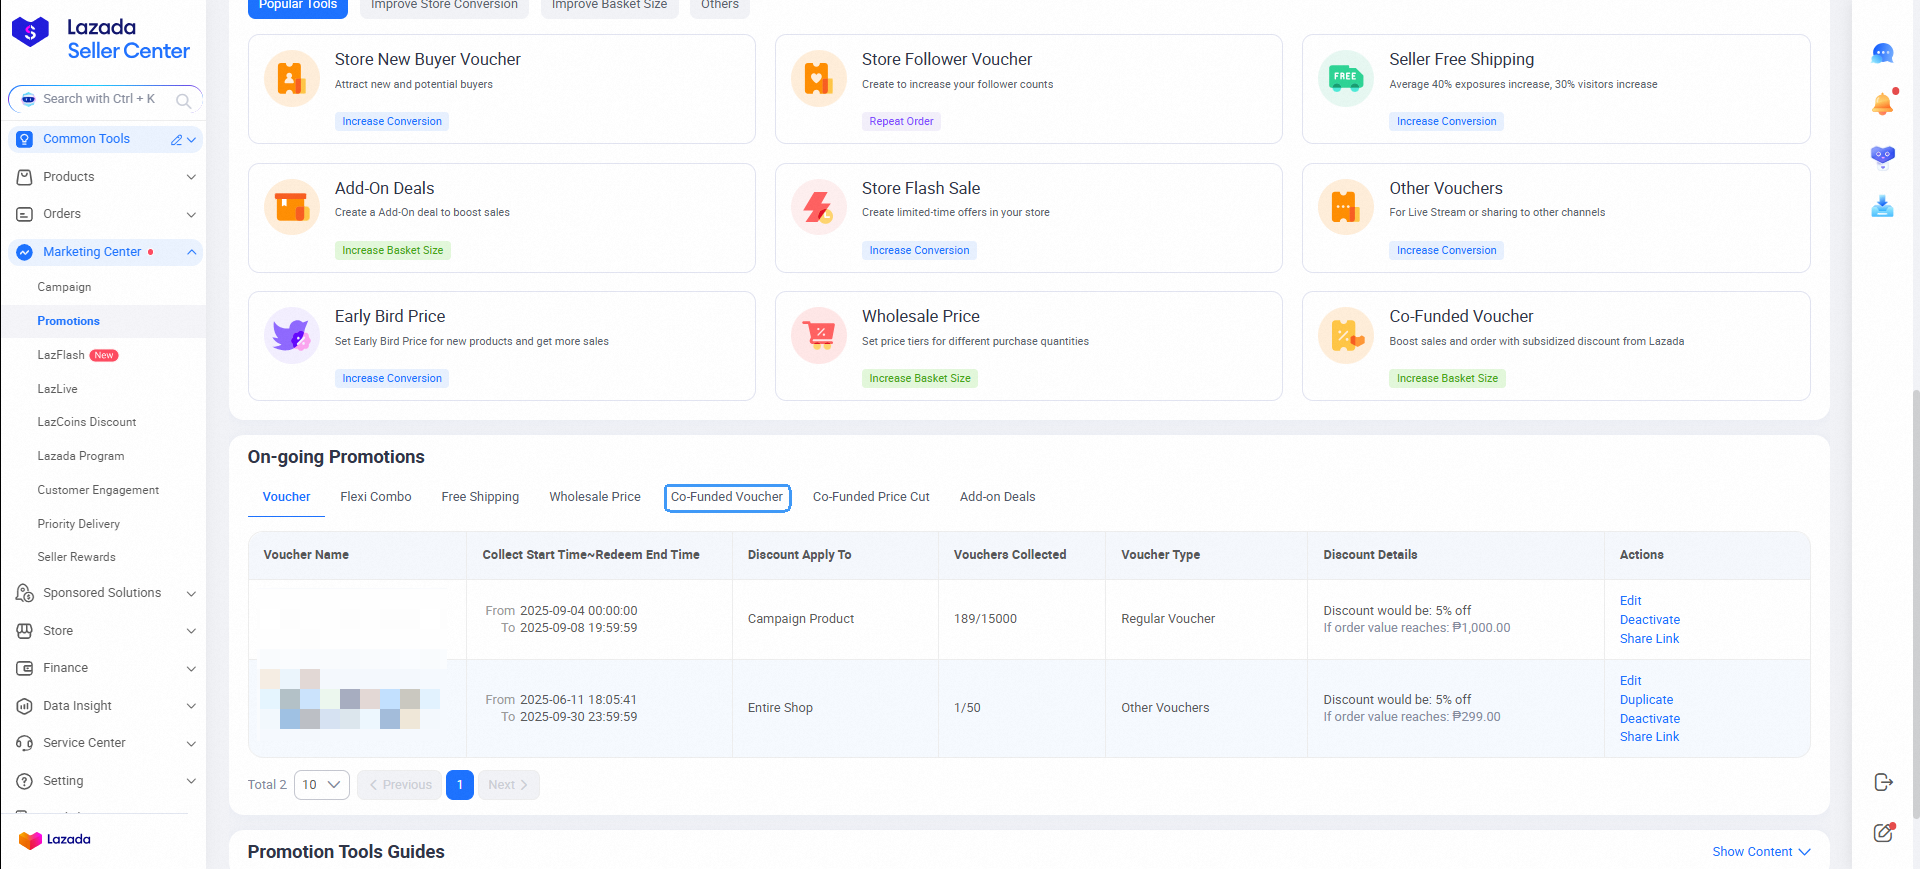Screen dimensions: 1920x869
Task: Deactivate the Entire Shop voucher
Action: click(x=1650, y=719)
